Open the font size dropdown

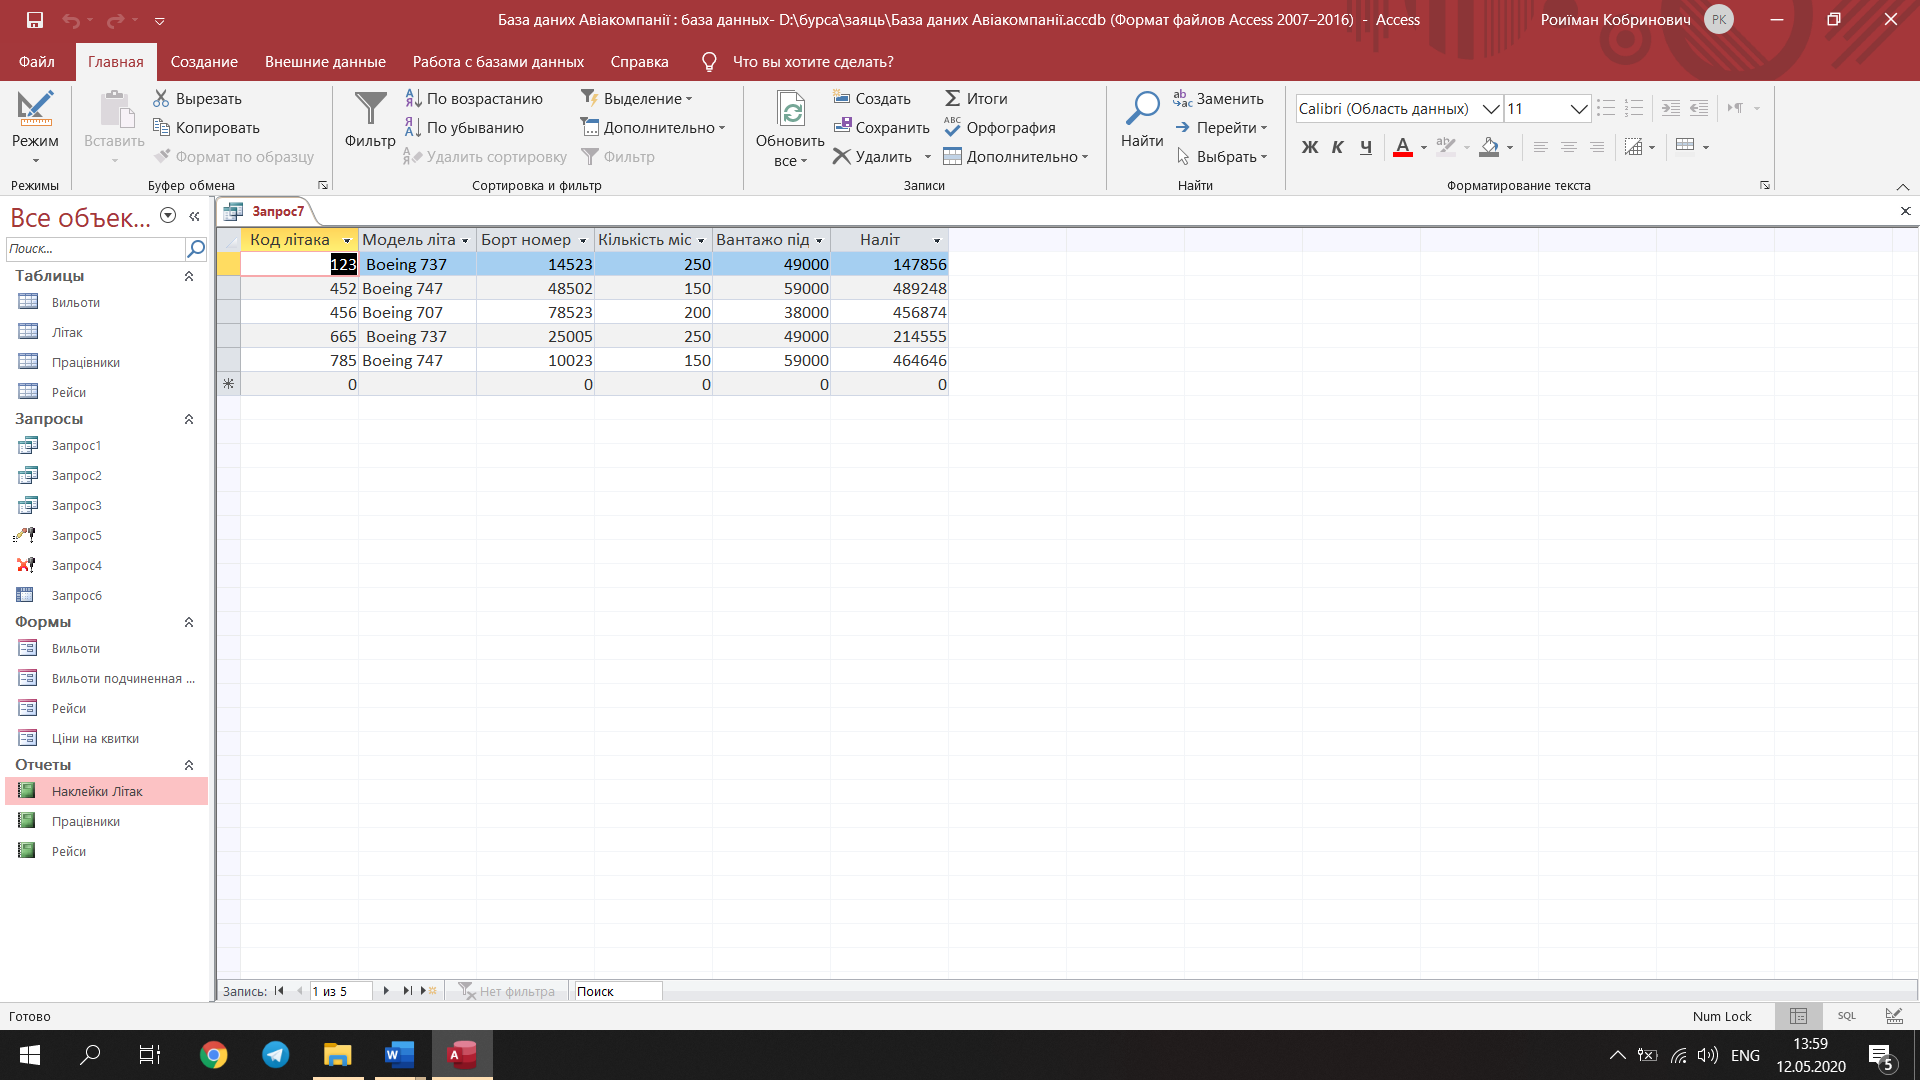pyautogui.click(x=1578, y=109)
